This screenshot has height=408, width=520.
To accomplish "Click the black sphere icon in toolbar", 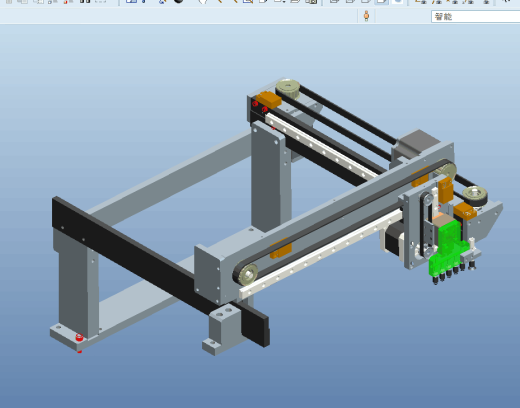I will pyautogui.click(x=179, y=1).
